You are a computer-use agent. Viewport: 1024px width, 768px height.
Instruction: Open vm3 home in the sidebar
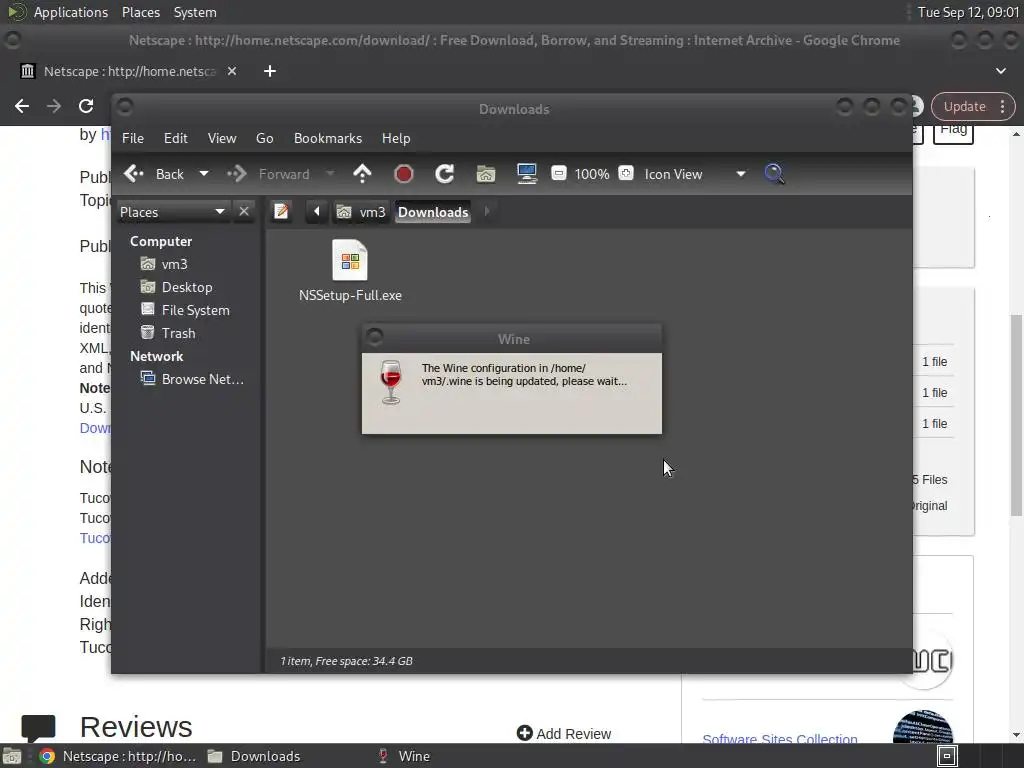click(x=174, y=264)
